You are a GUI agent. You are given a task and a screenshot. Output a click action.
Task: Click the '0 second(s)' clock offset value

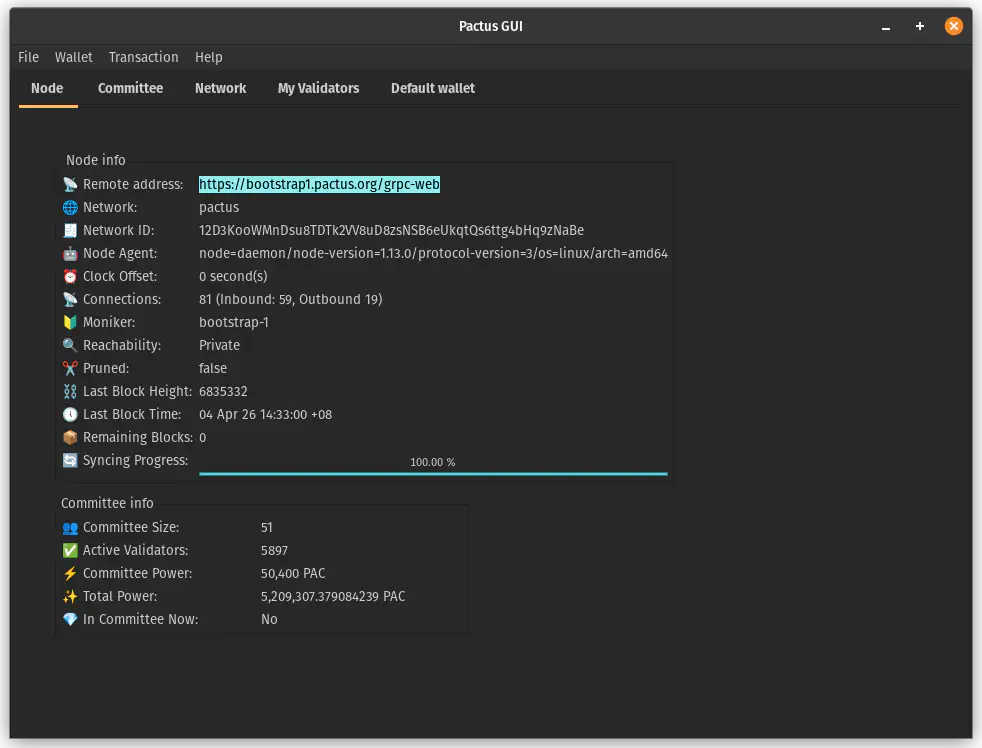(233, 276)
